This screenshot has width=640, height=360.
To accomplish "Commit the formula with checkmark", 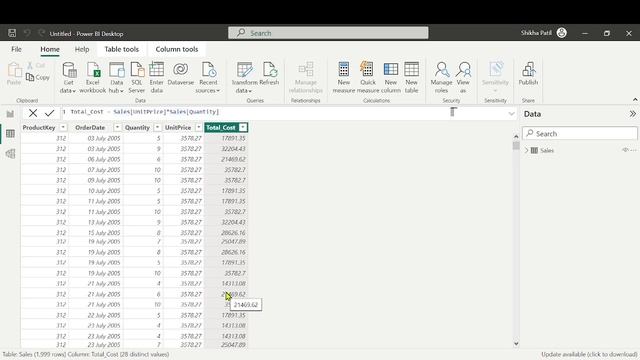I will 49,113.
